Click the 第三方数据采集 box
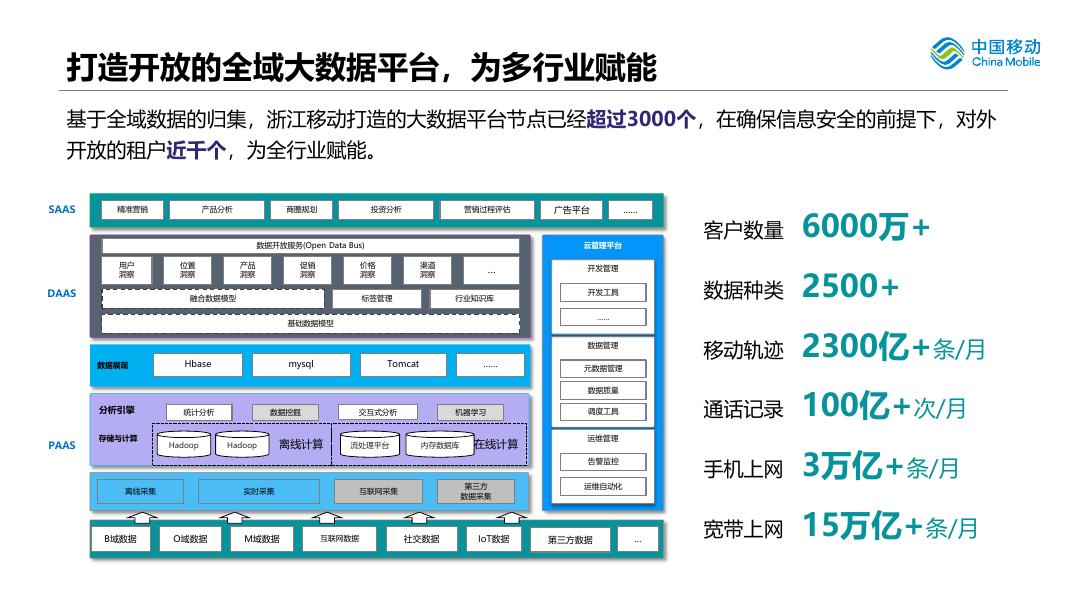 click(476, 491)
